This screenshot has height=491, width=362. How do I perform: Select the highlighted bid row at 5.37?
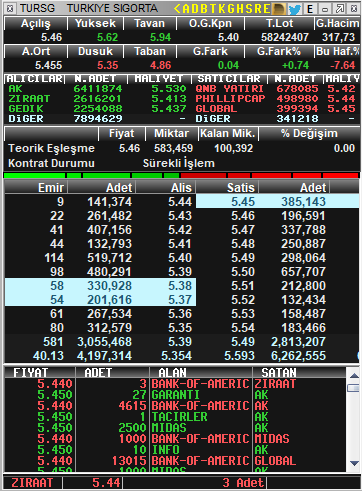coord(100,300)
